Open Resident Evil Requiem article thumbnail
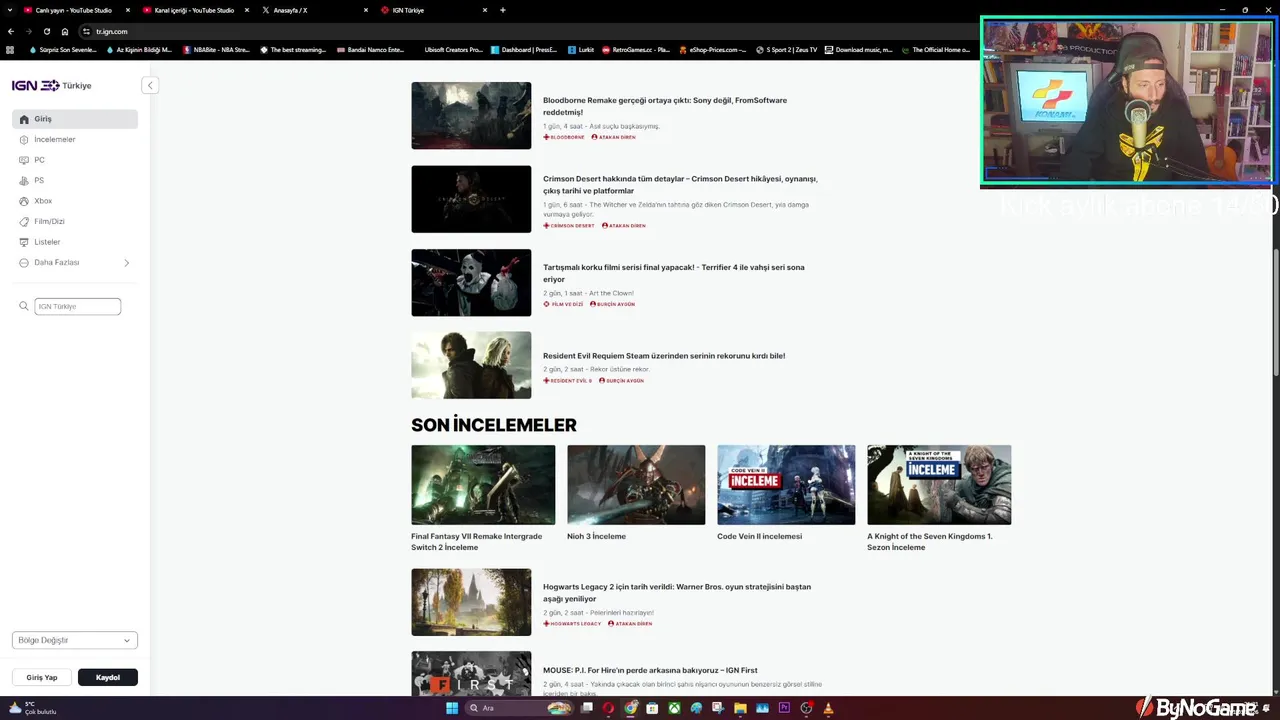 pos(471,365)
